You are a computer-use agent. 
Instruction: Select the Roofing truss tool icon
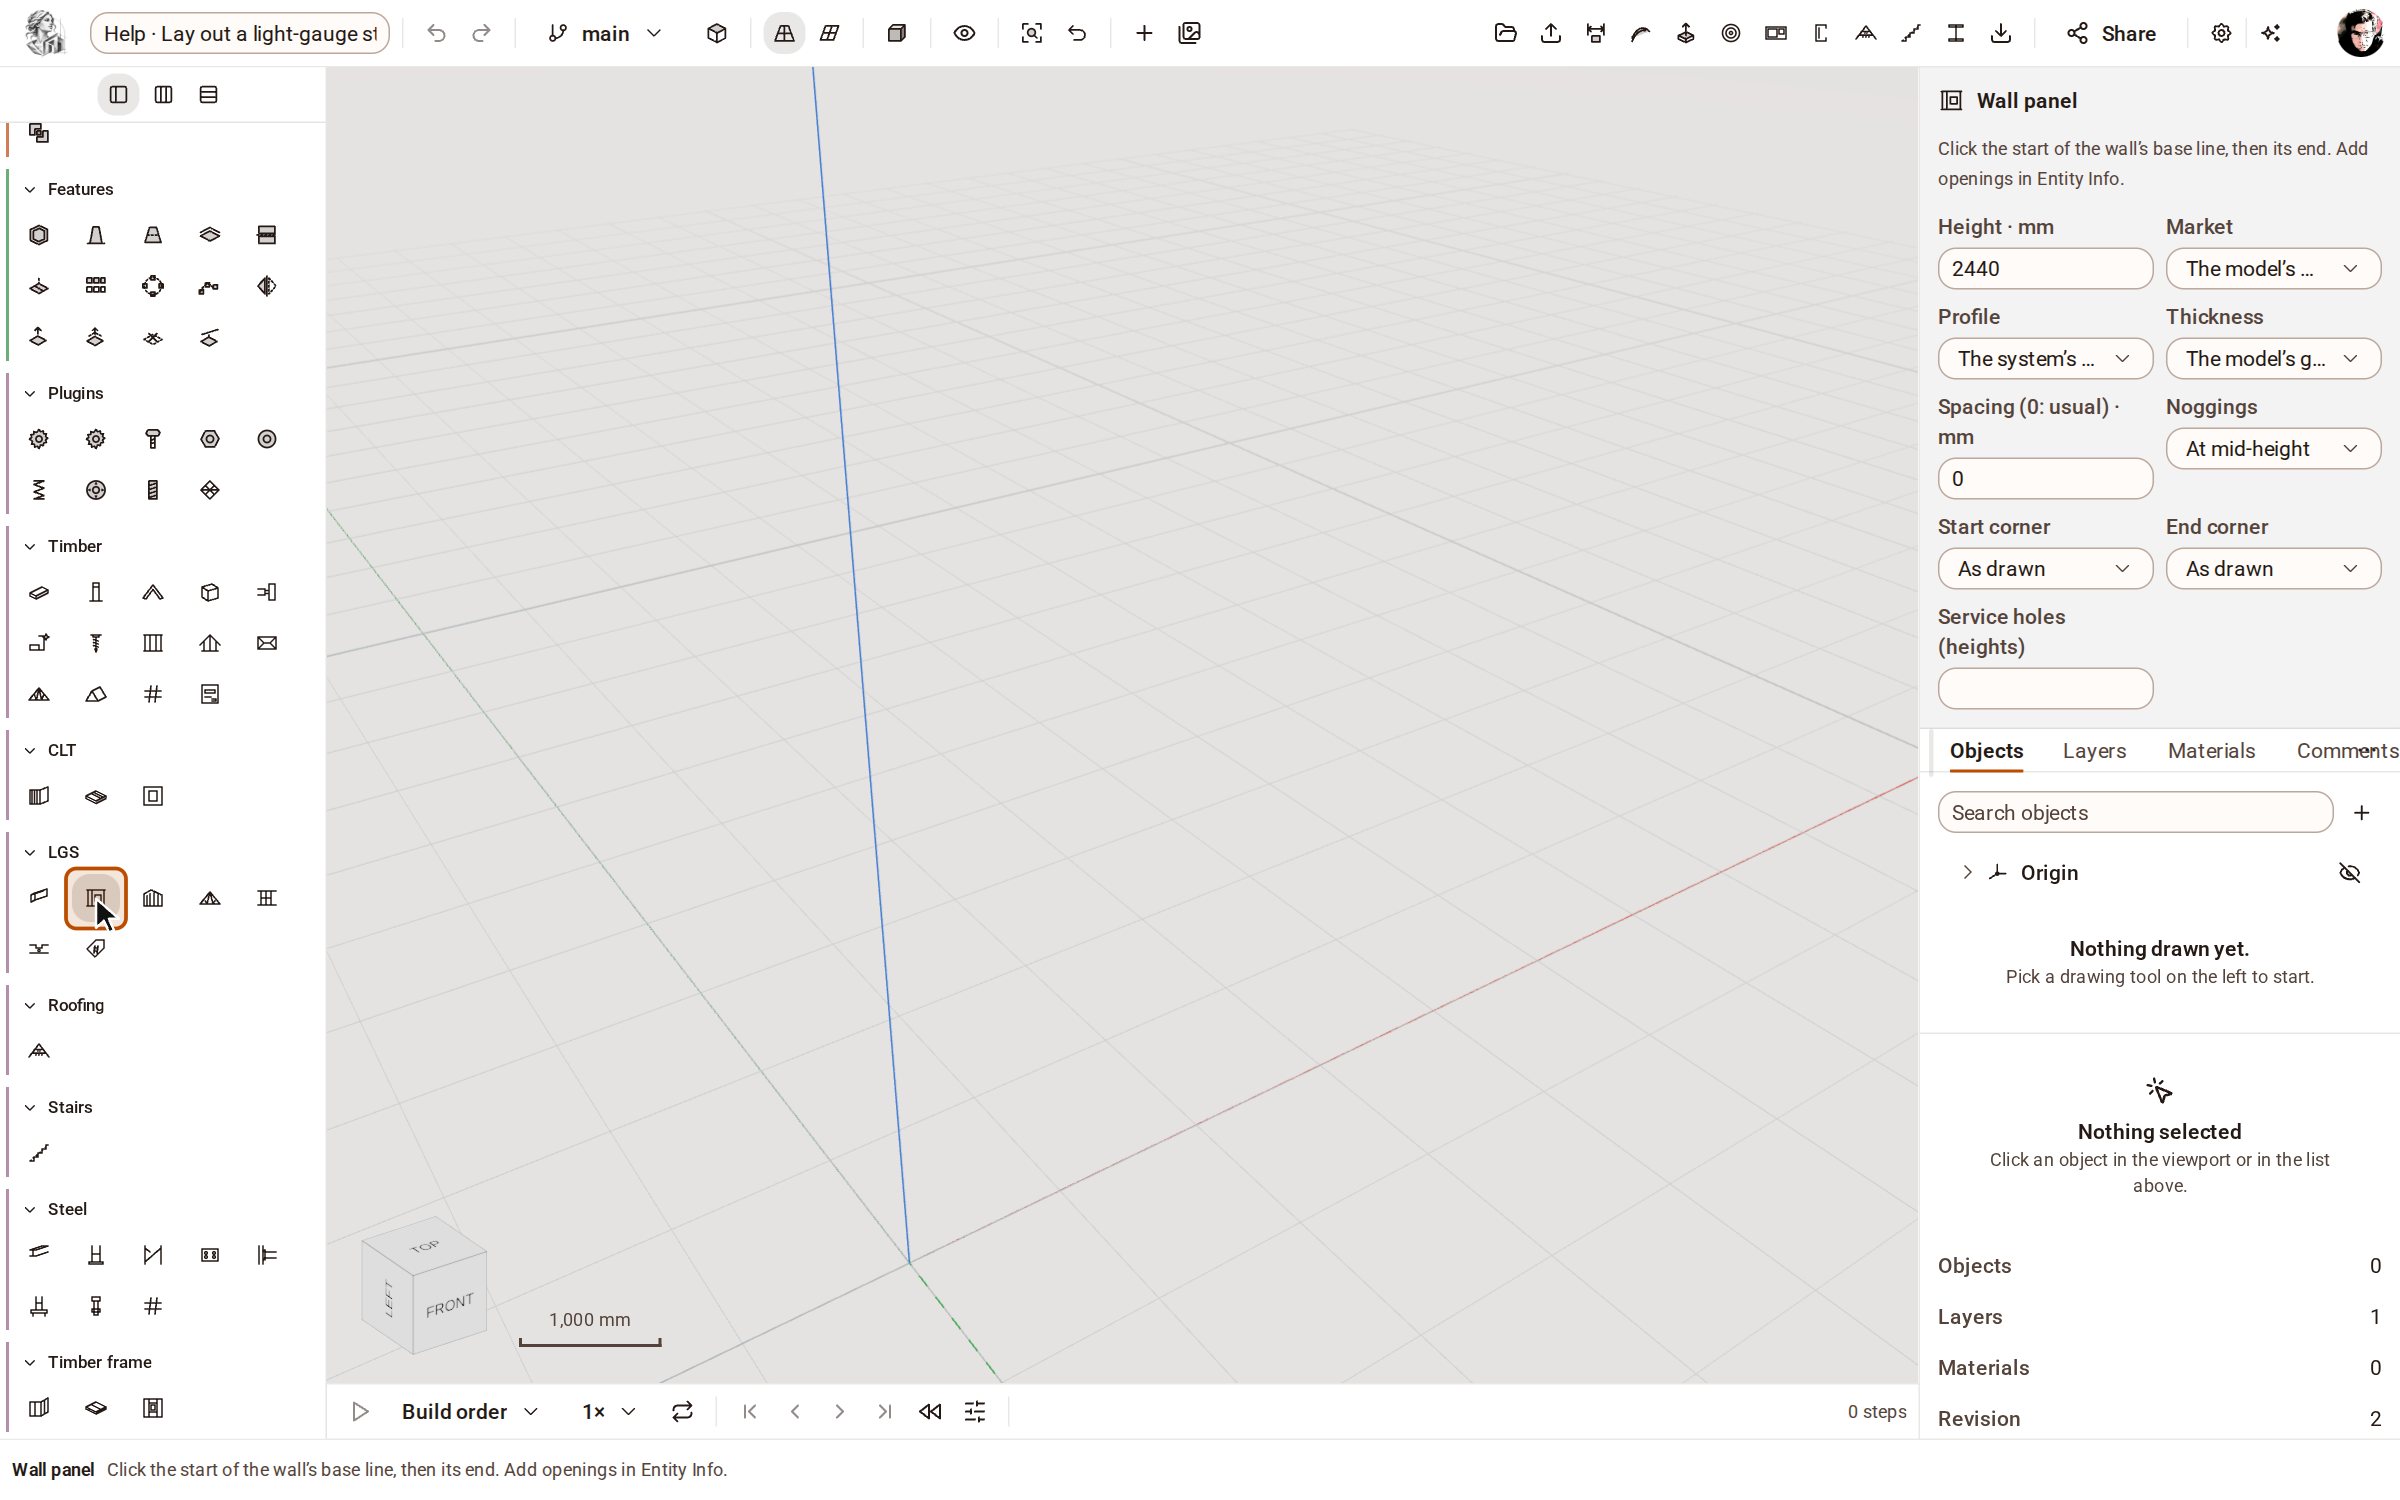(39, 1051)
